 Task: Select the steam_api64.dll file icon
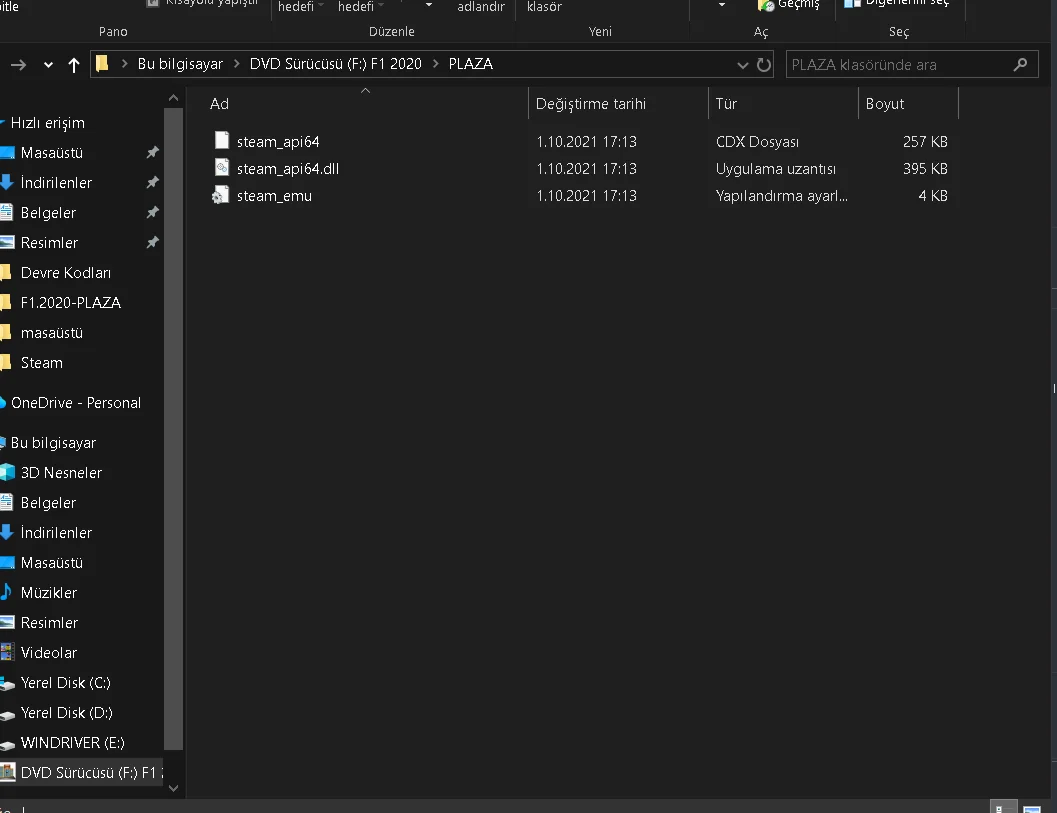221,167
